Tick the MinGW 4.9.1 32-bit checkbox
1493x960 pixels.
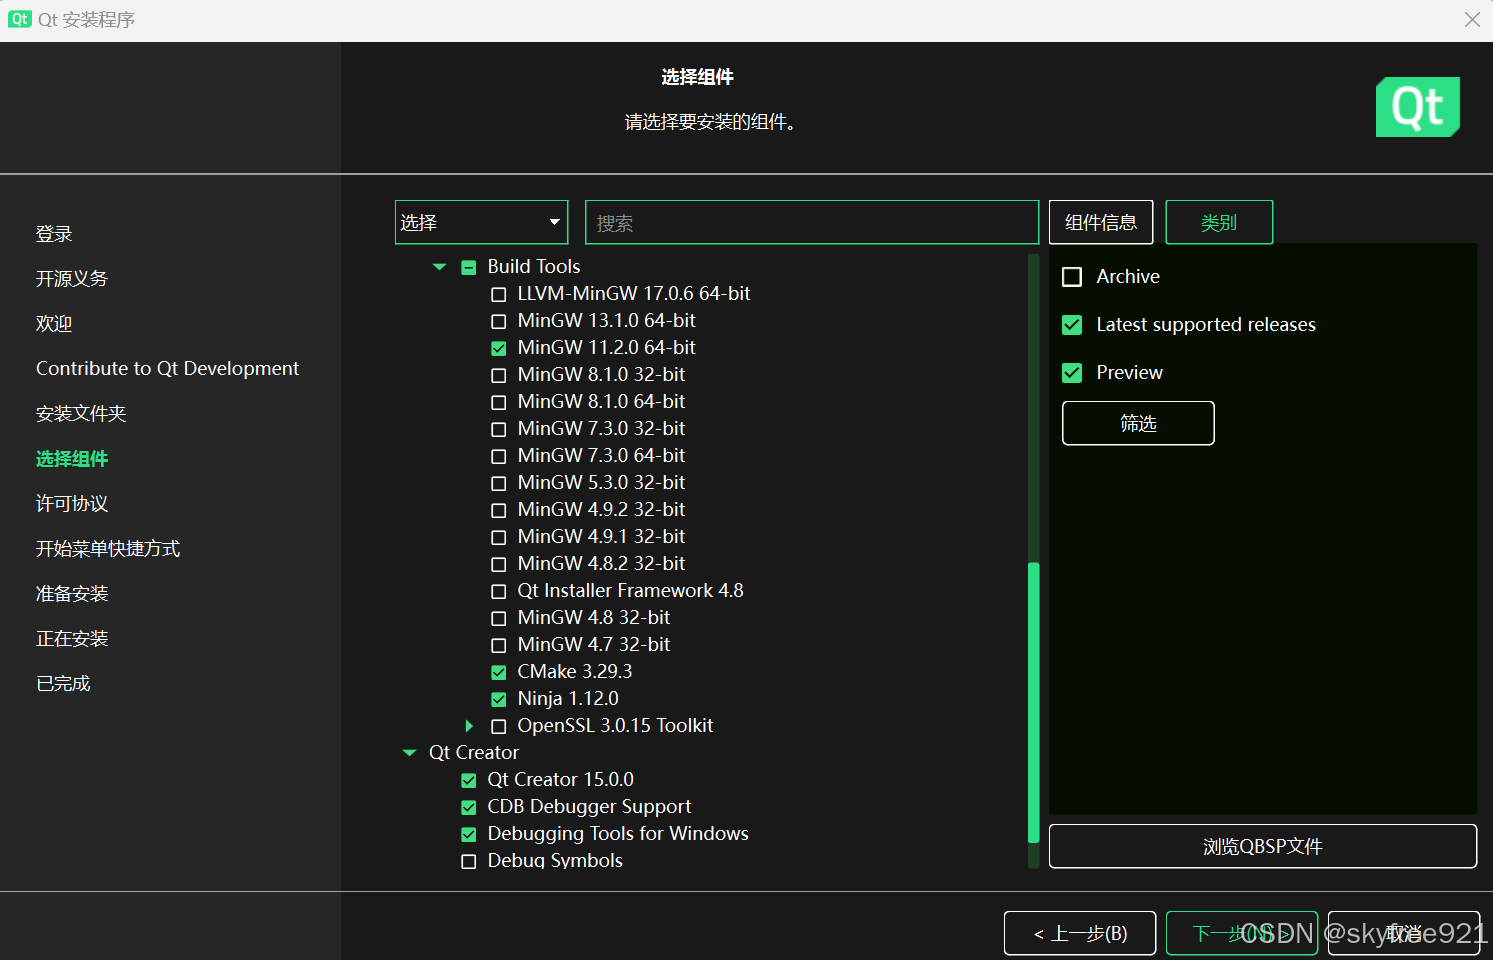[499, 537]
